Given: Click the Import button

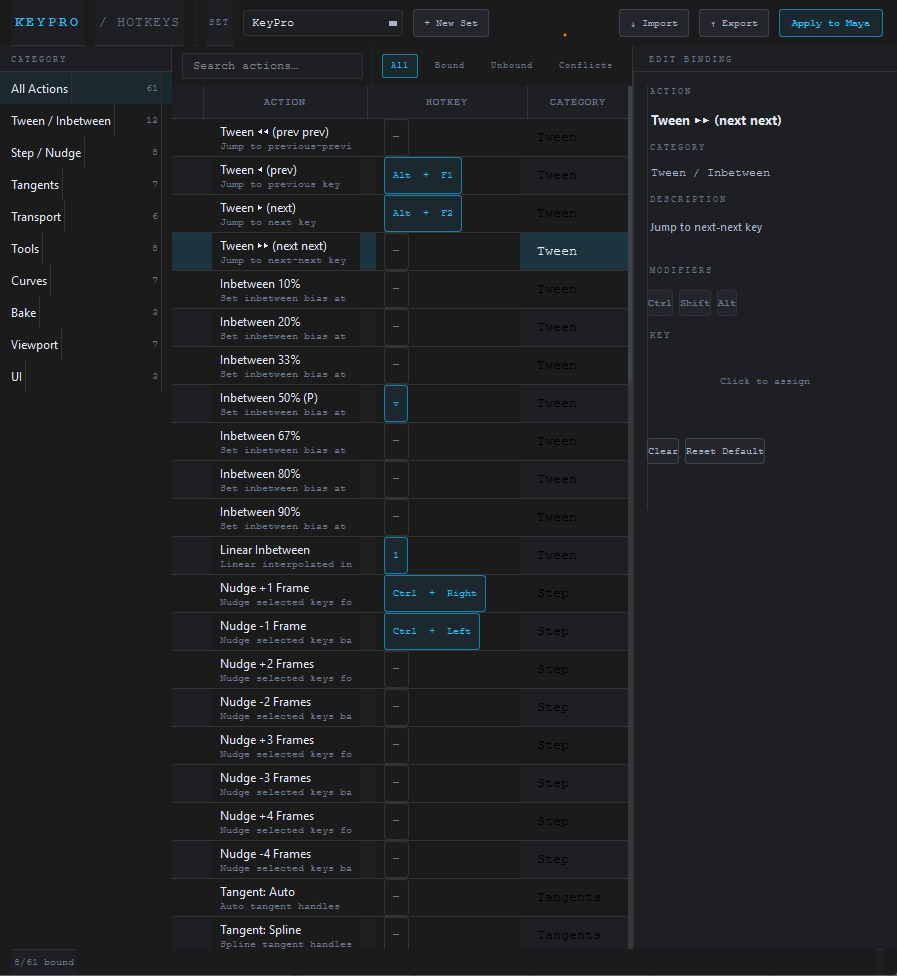Looking at the screenshot, I should coord(654,23).
